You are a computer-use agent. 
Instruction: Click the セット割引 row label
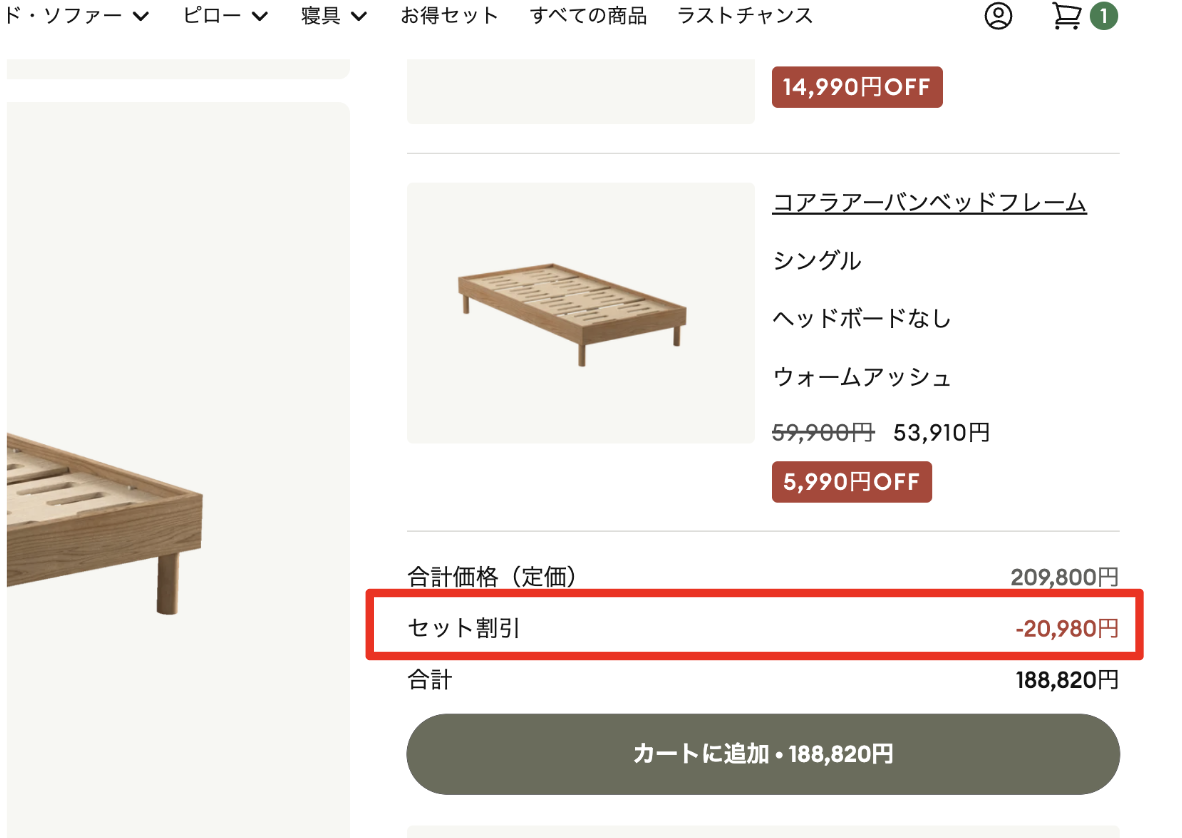click(464, 628)
